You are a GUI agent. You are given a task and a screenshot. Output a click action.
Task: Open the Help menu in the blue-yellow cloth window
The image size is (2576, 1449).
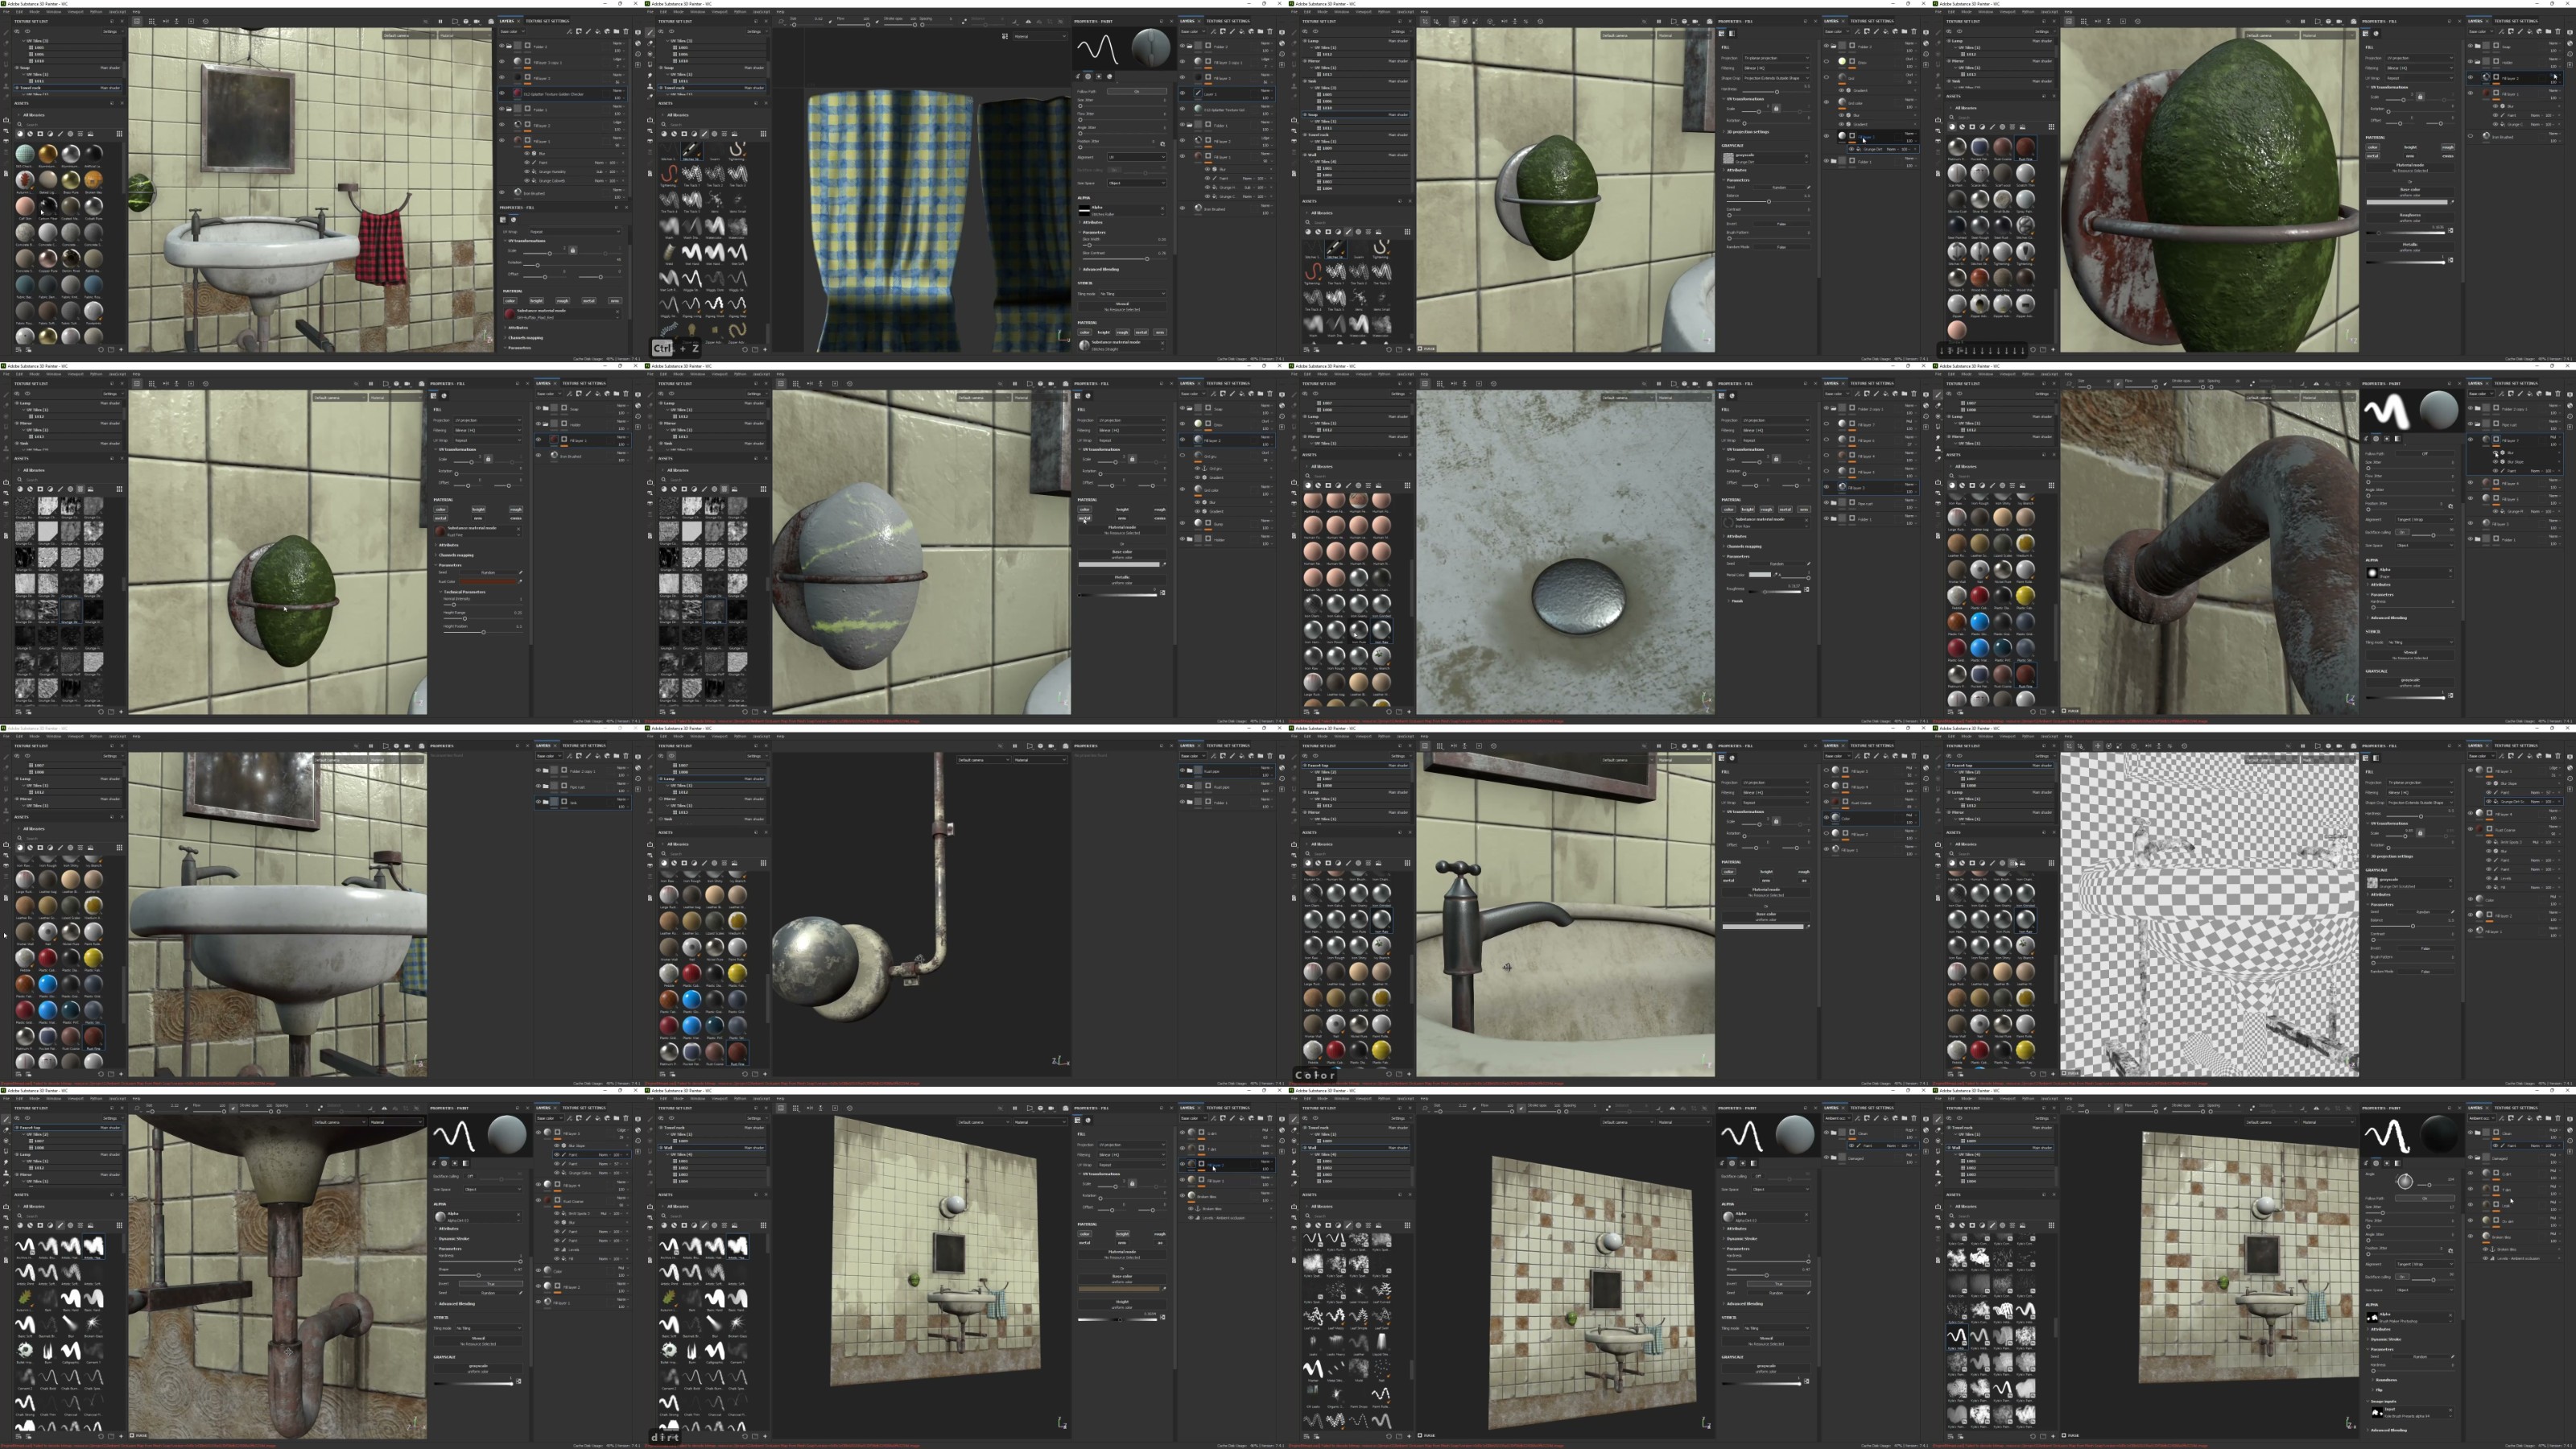tap(781, 12)
